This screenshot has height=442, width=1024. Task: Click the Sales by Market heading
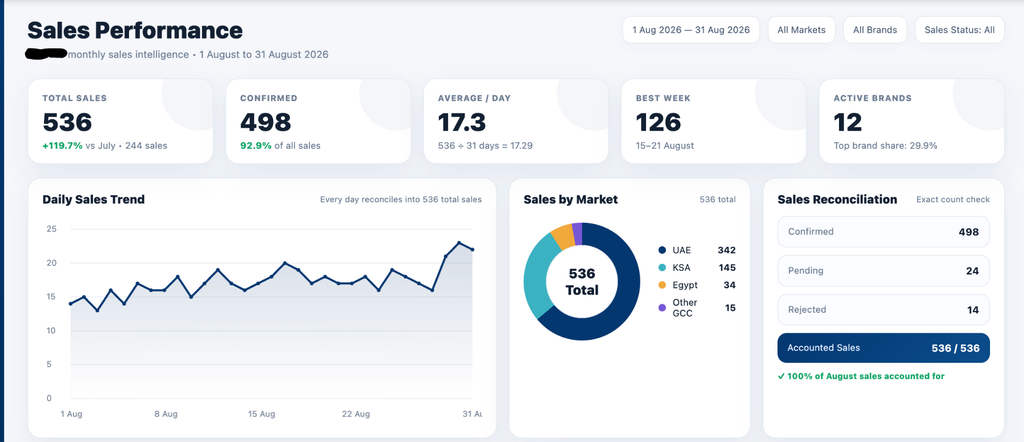(571, 200)
